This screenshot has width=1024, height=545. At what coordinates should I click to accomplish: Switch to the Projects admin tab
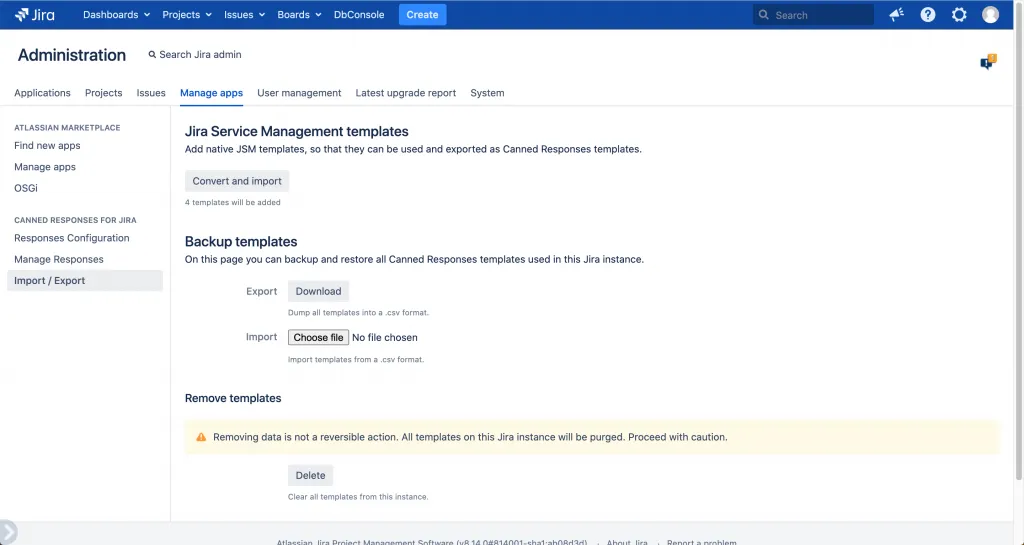coord(103,93)
